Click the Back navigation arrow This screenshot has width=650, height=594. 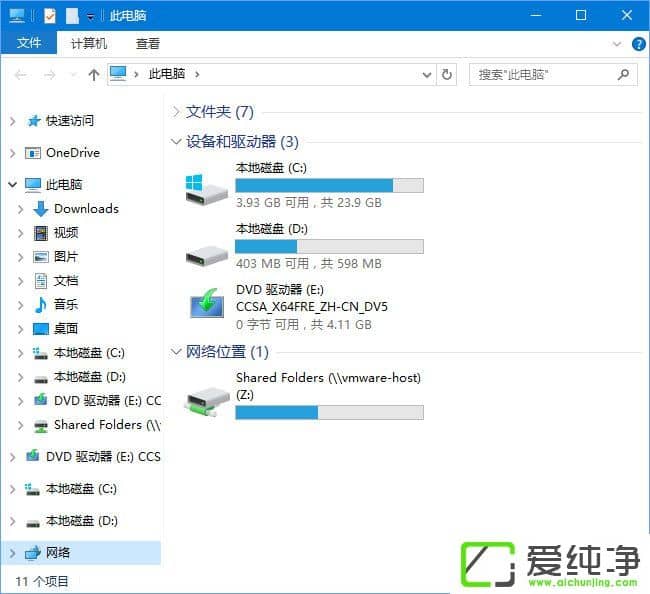tap(20, 75)
